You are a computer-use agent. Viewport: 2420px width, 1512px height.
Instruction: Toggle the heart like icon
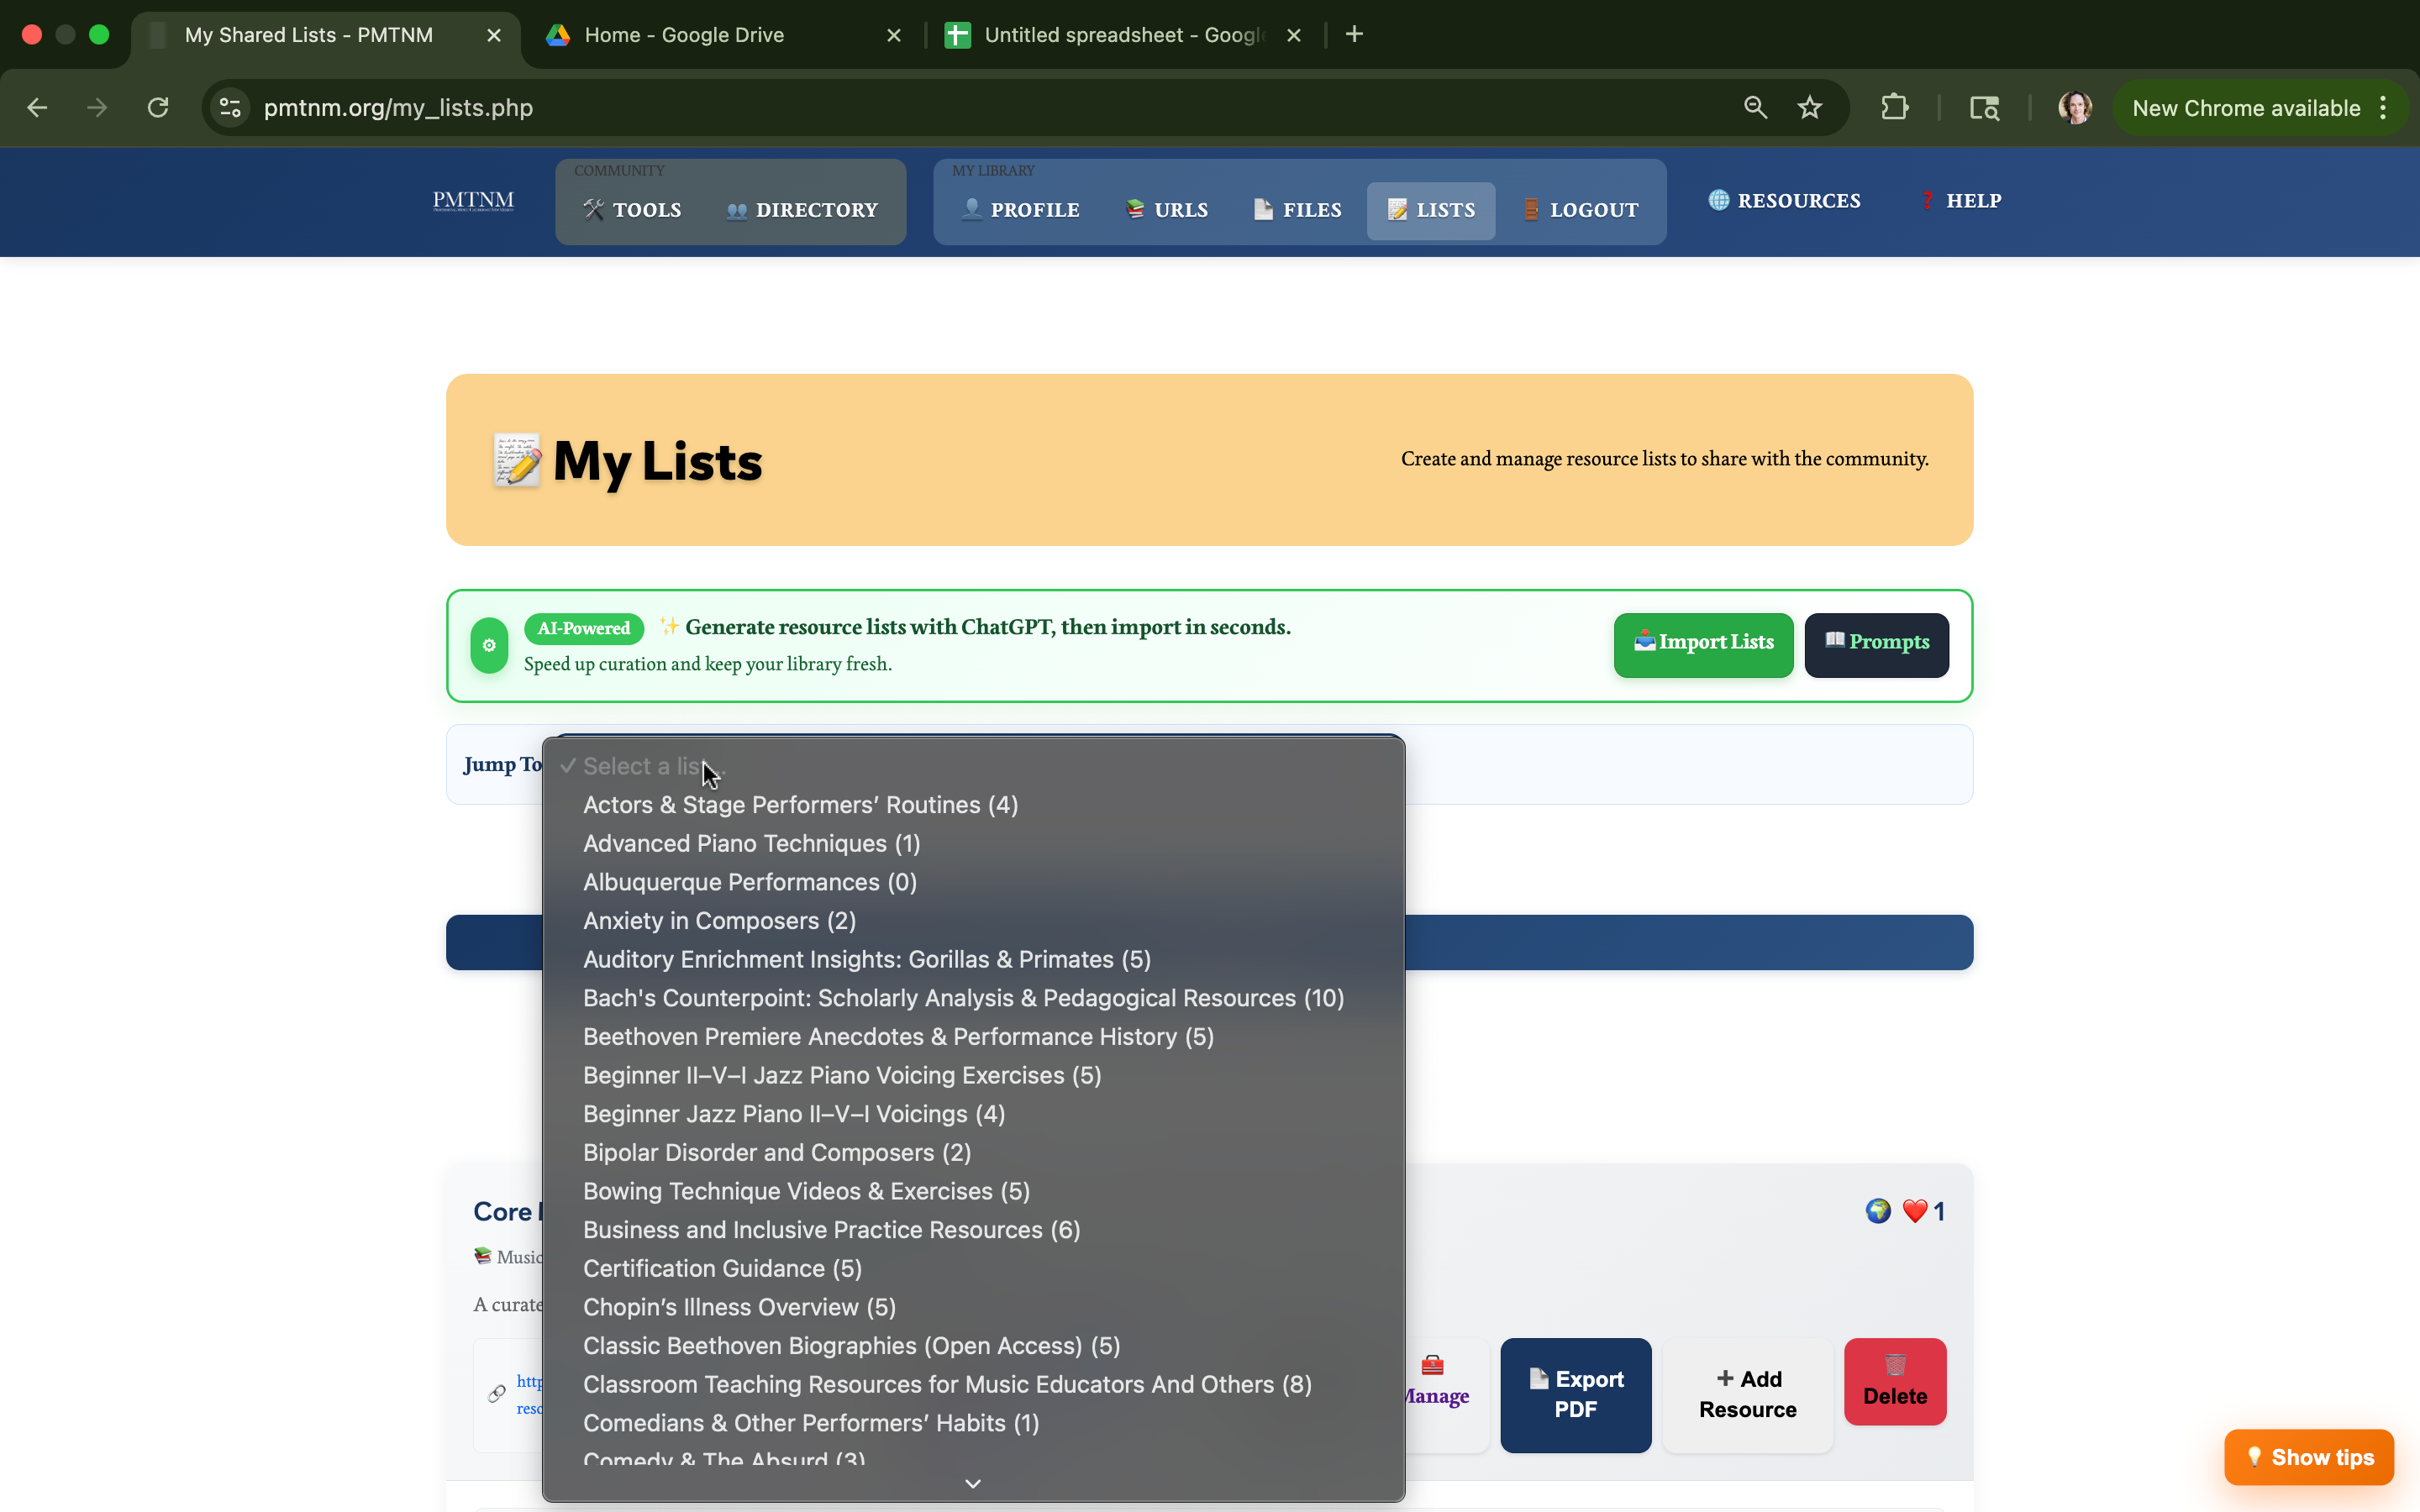tap(1915, 1211)
